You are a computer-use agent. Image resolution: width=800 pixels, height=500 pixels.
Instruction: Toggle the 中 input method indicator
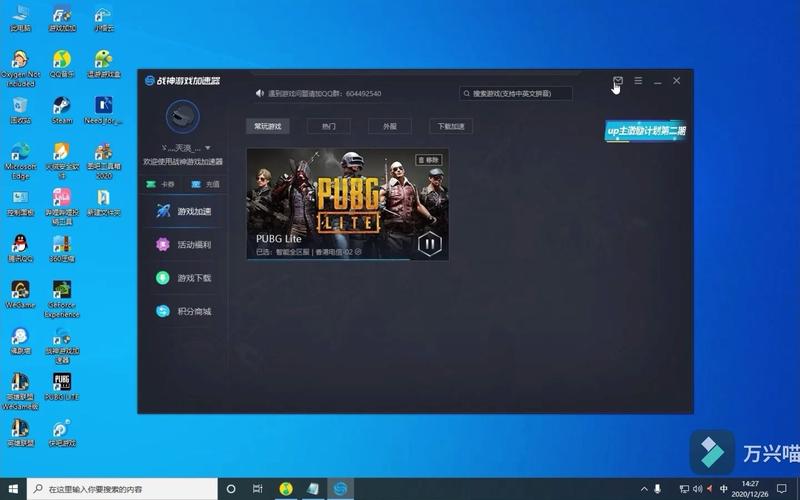click(723, 489)
